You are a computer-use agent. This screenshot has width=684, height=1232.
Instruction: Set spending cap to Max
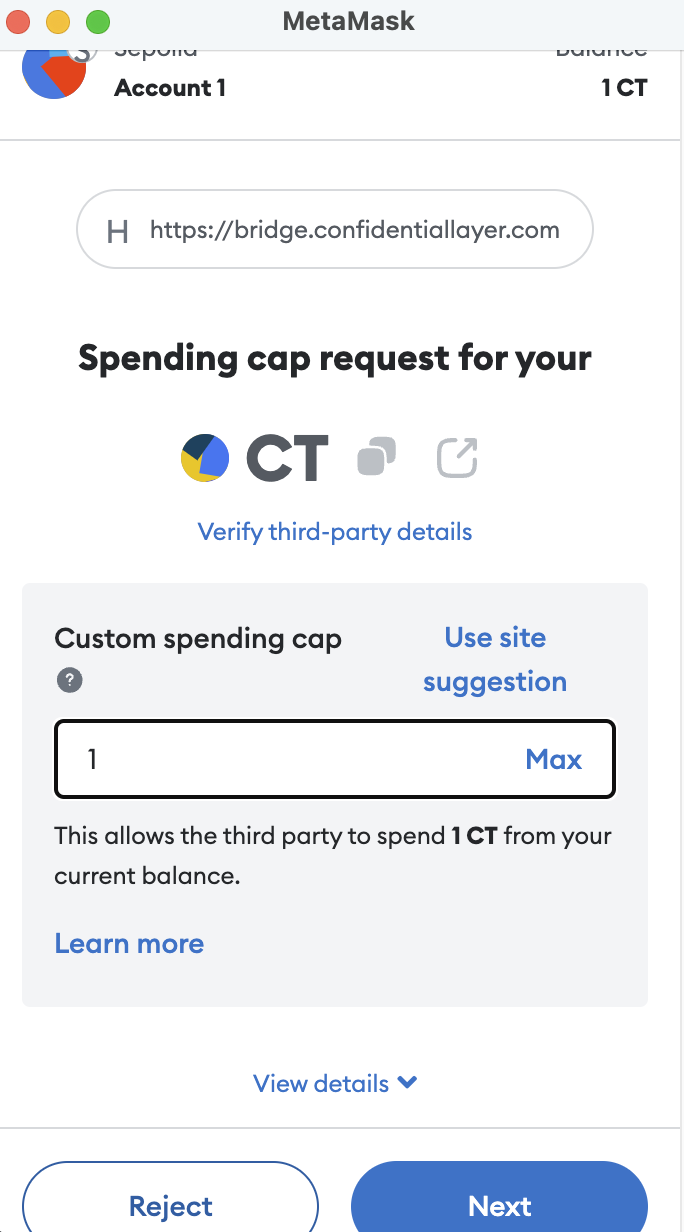pyautogui.click(x=553, y=760)
